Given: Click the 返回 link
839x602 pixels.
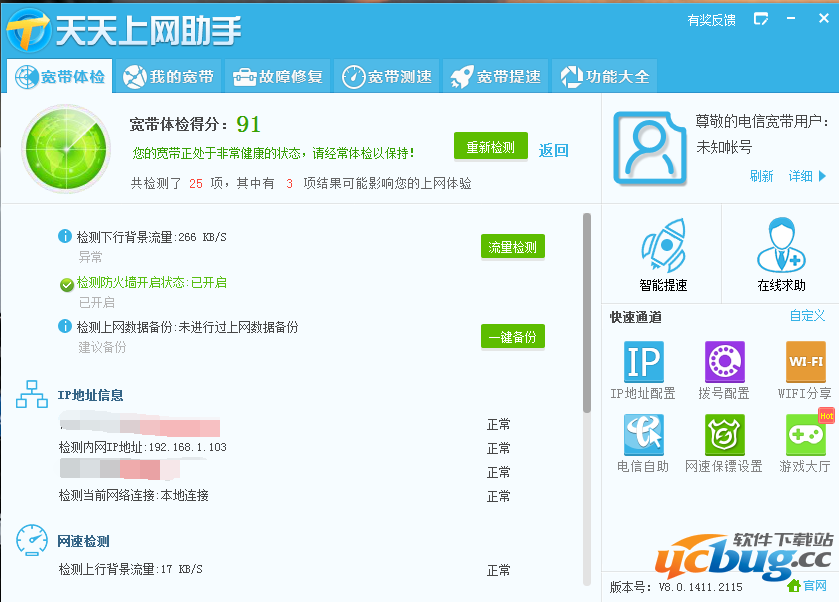Looking at the screenshot, I should 553,149.
